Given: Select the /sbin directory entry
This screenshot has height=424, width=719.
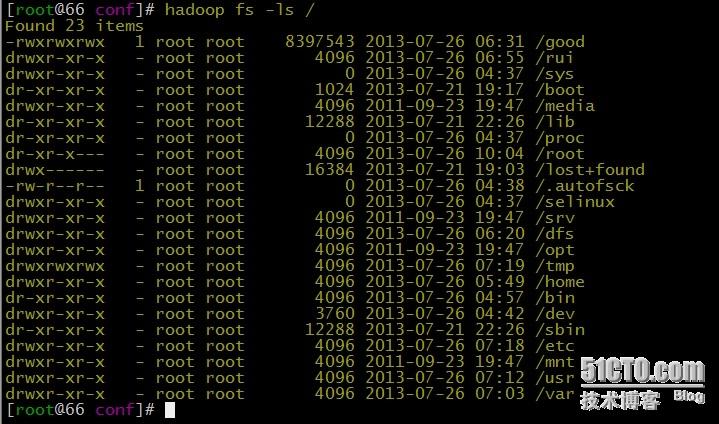Looking at the screenshot, I should 560,330.
